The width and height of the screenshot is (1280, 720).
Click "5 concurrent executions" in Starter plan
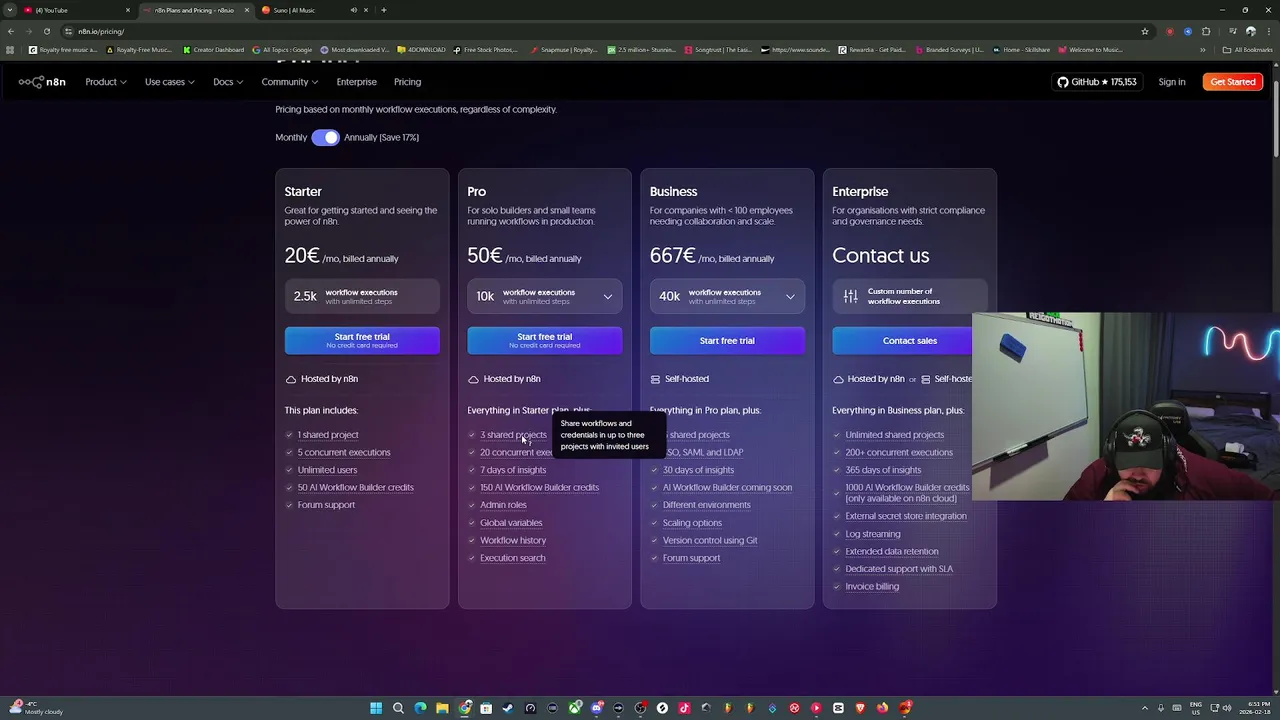(x=344, y=452)
